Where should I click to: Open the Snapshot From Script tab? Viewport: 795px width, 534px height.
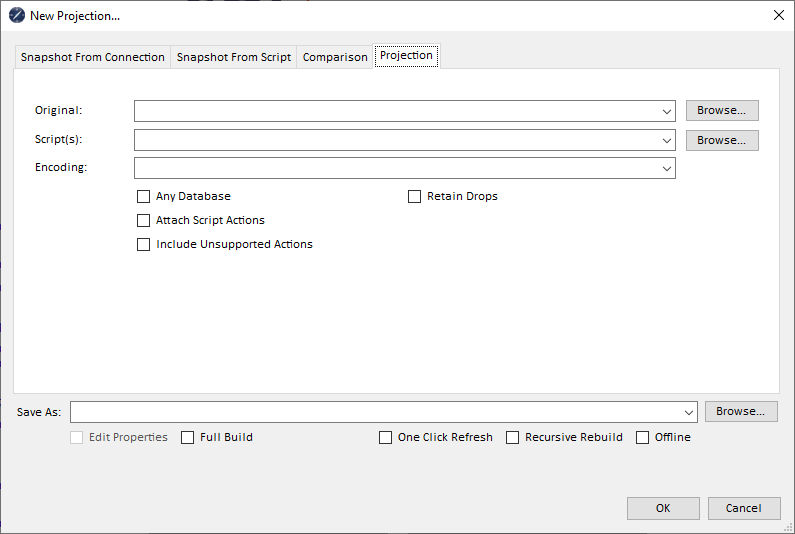click(234, 57)
